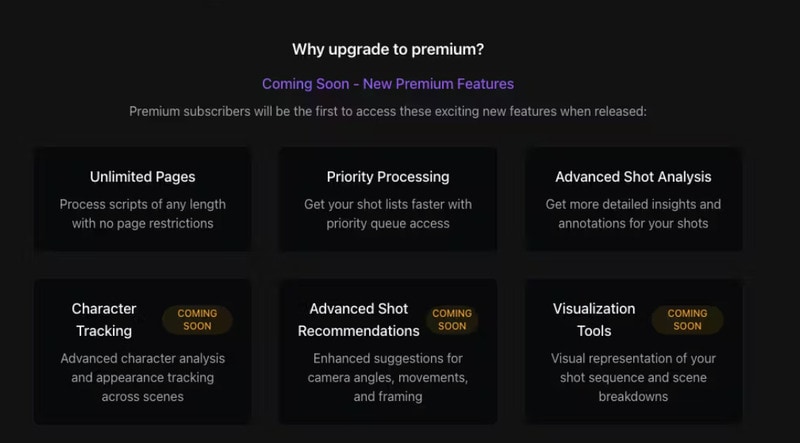
Task: Click Coming Soon badge beside Visualization Tools
Action: pyautogui.click(x=687, y=320)
